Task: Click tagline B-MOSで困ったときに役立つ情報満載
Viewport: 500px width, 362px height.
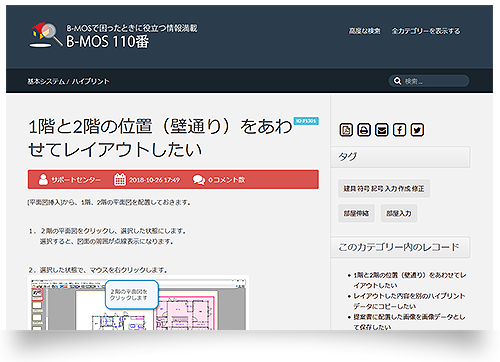Action: 132,28
